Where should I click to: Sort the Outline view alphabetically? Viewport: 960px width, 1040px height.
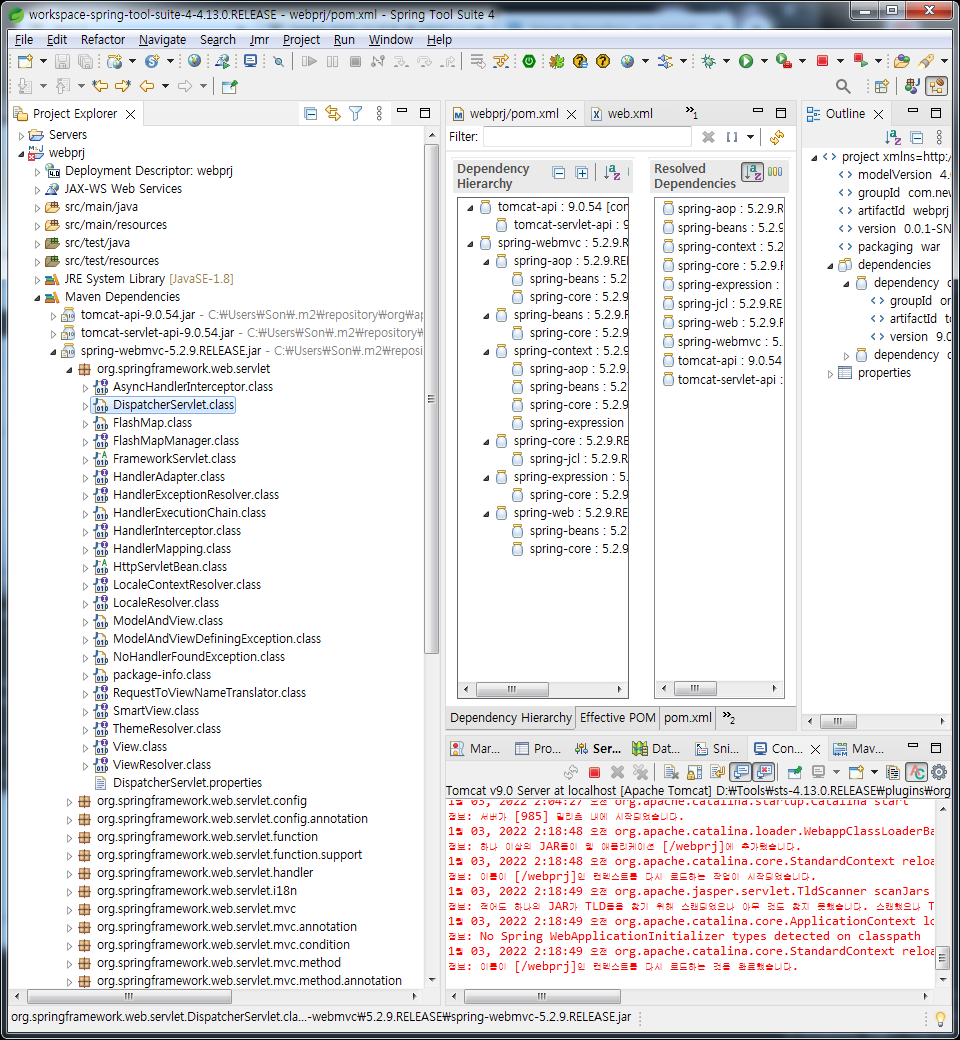tap(893, 137)
